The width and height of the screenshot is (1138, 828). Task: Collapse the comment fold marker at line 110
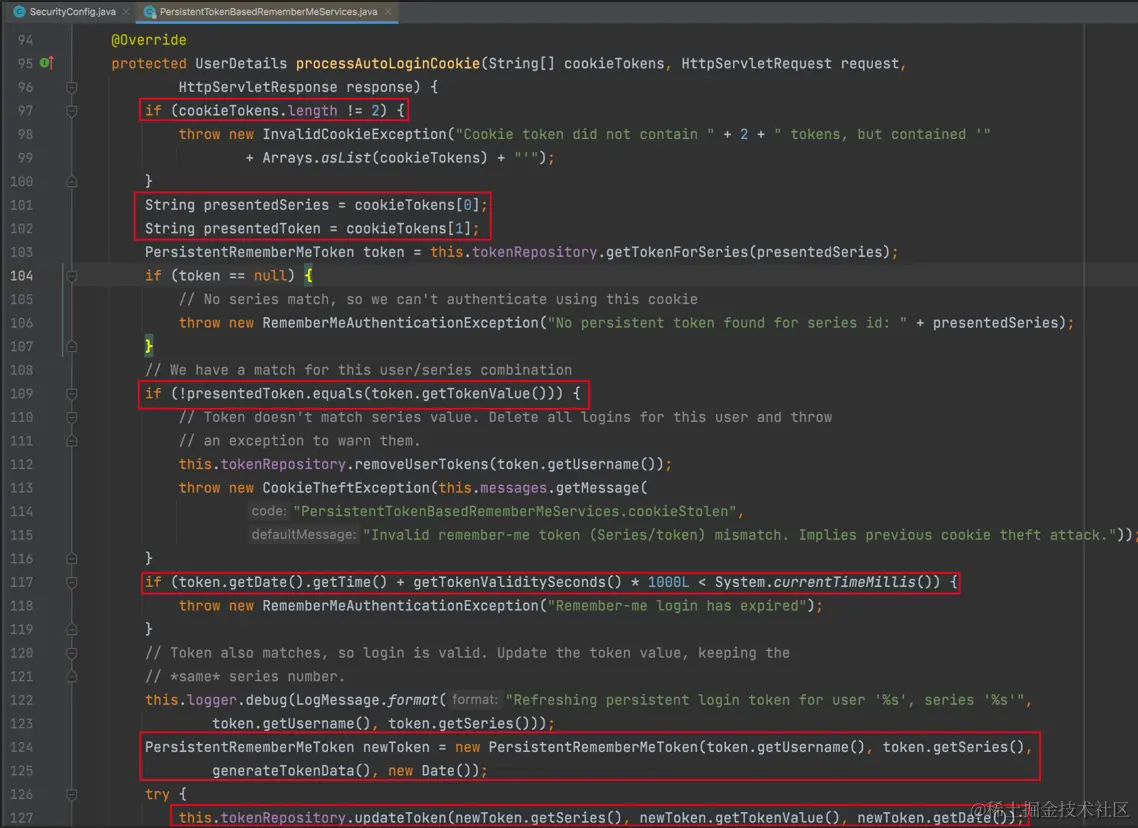tap(72, 417)
